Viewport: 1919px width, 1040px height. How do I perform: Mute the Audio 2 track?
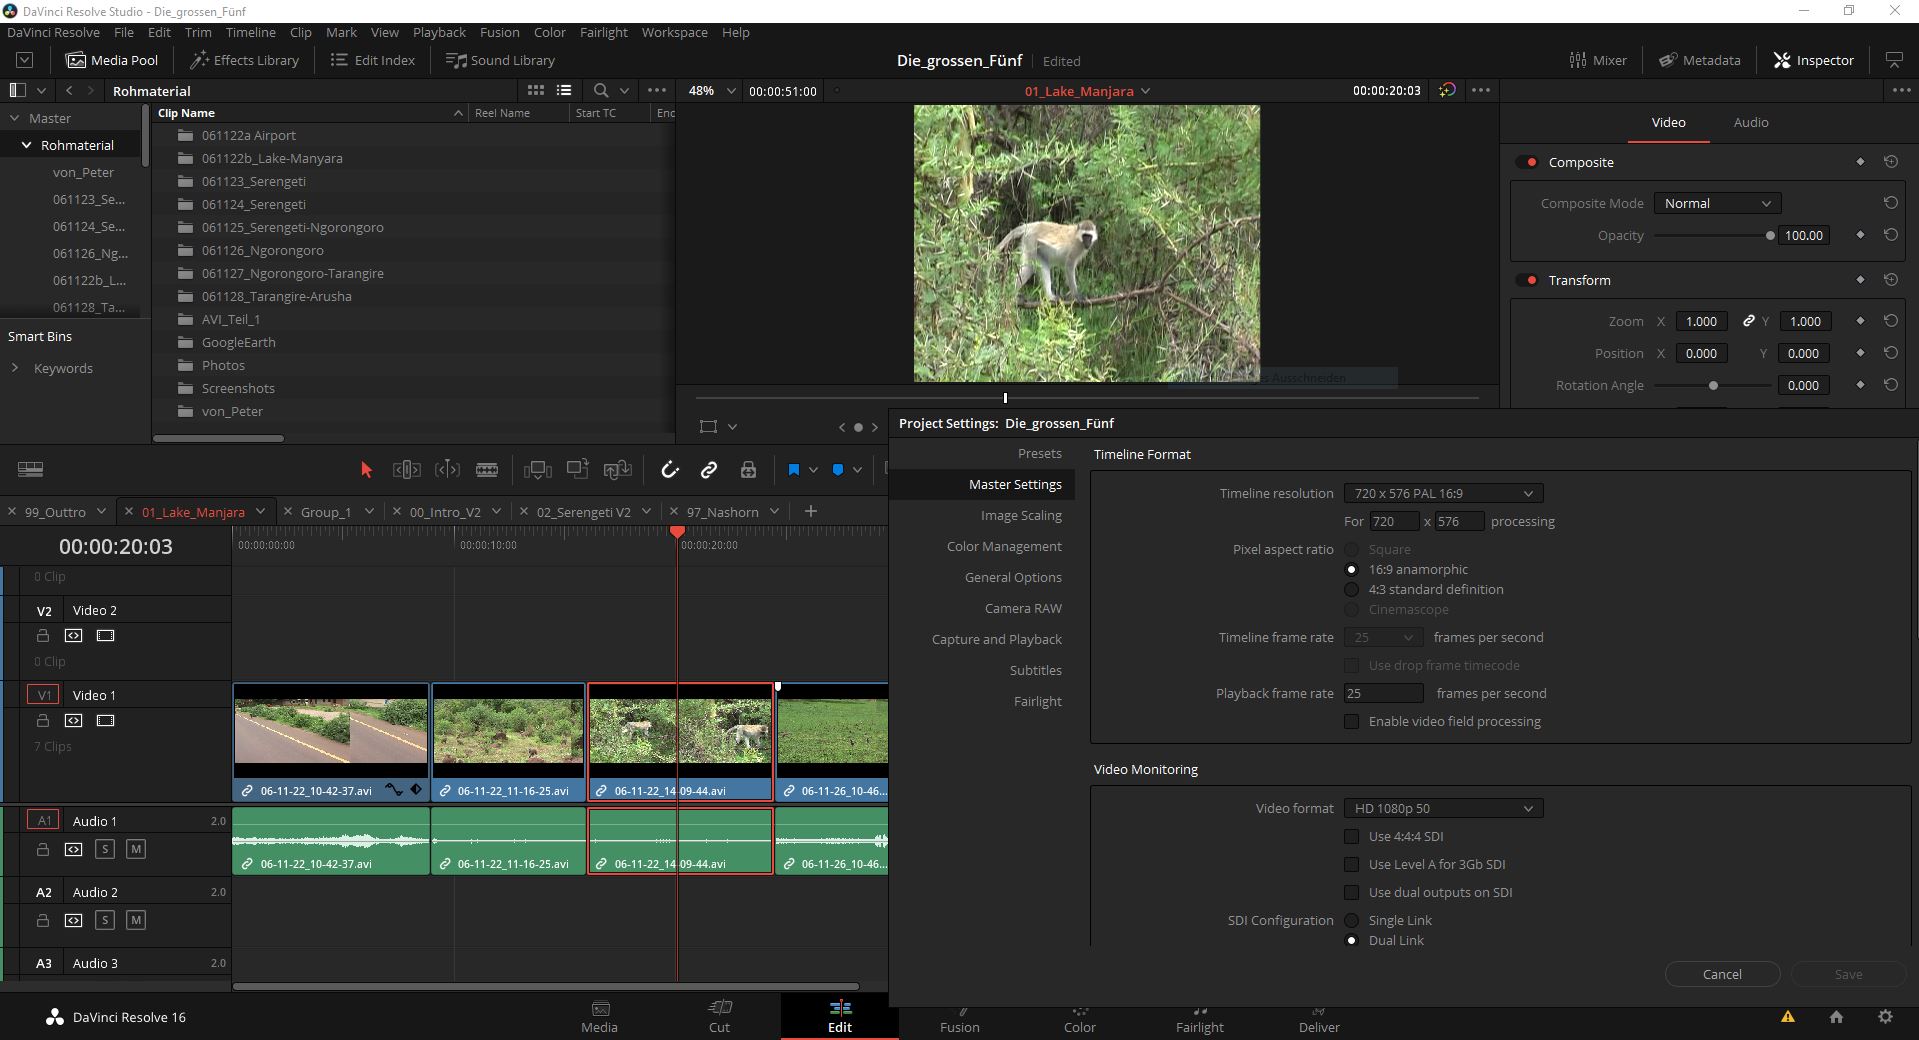[x=136, y=920]
